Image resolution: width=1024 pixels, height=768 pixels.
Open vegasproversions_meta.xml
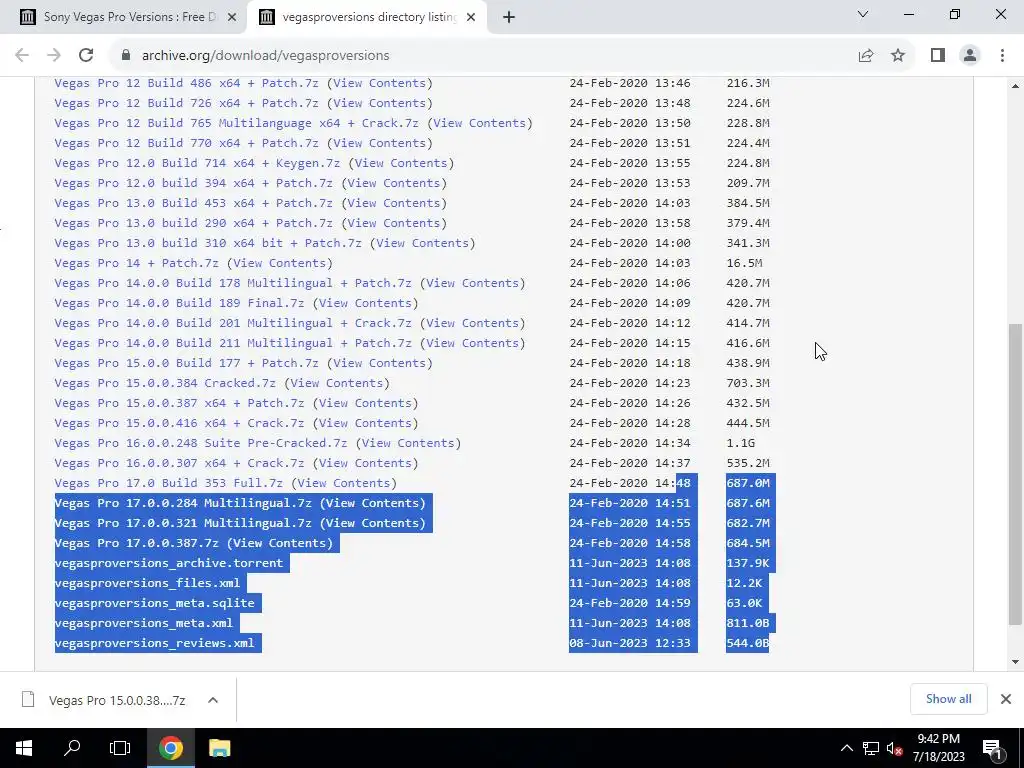[x=144, y=623]
